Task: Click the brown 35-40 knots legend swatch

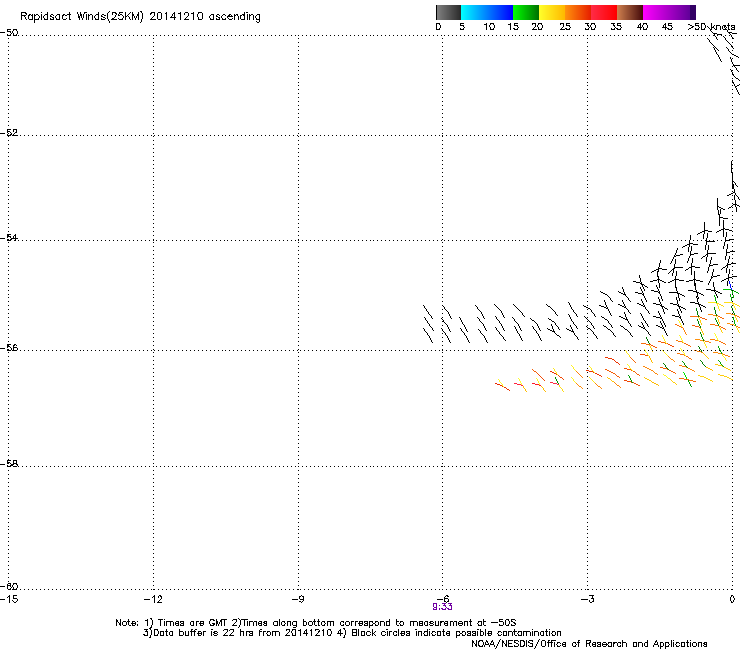Action: click(x=630, y=12)
